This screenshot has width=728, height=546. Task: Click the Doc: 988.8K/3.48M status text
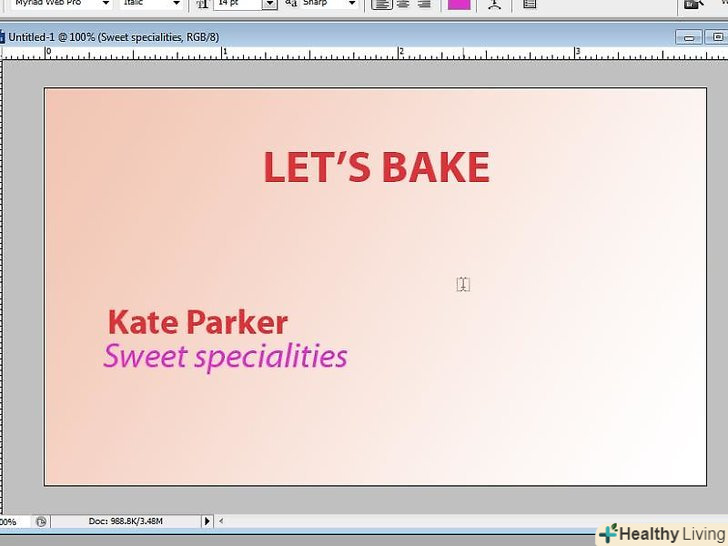(125, 521)
